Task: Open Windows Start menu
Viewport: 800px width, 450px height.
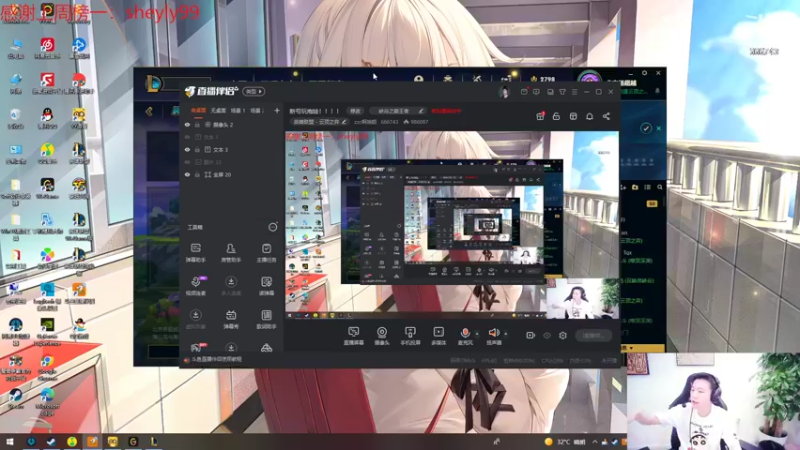Action: click(x=9, y=441)
